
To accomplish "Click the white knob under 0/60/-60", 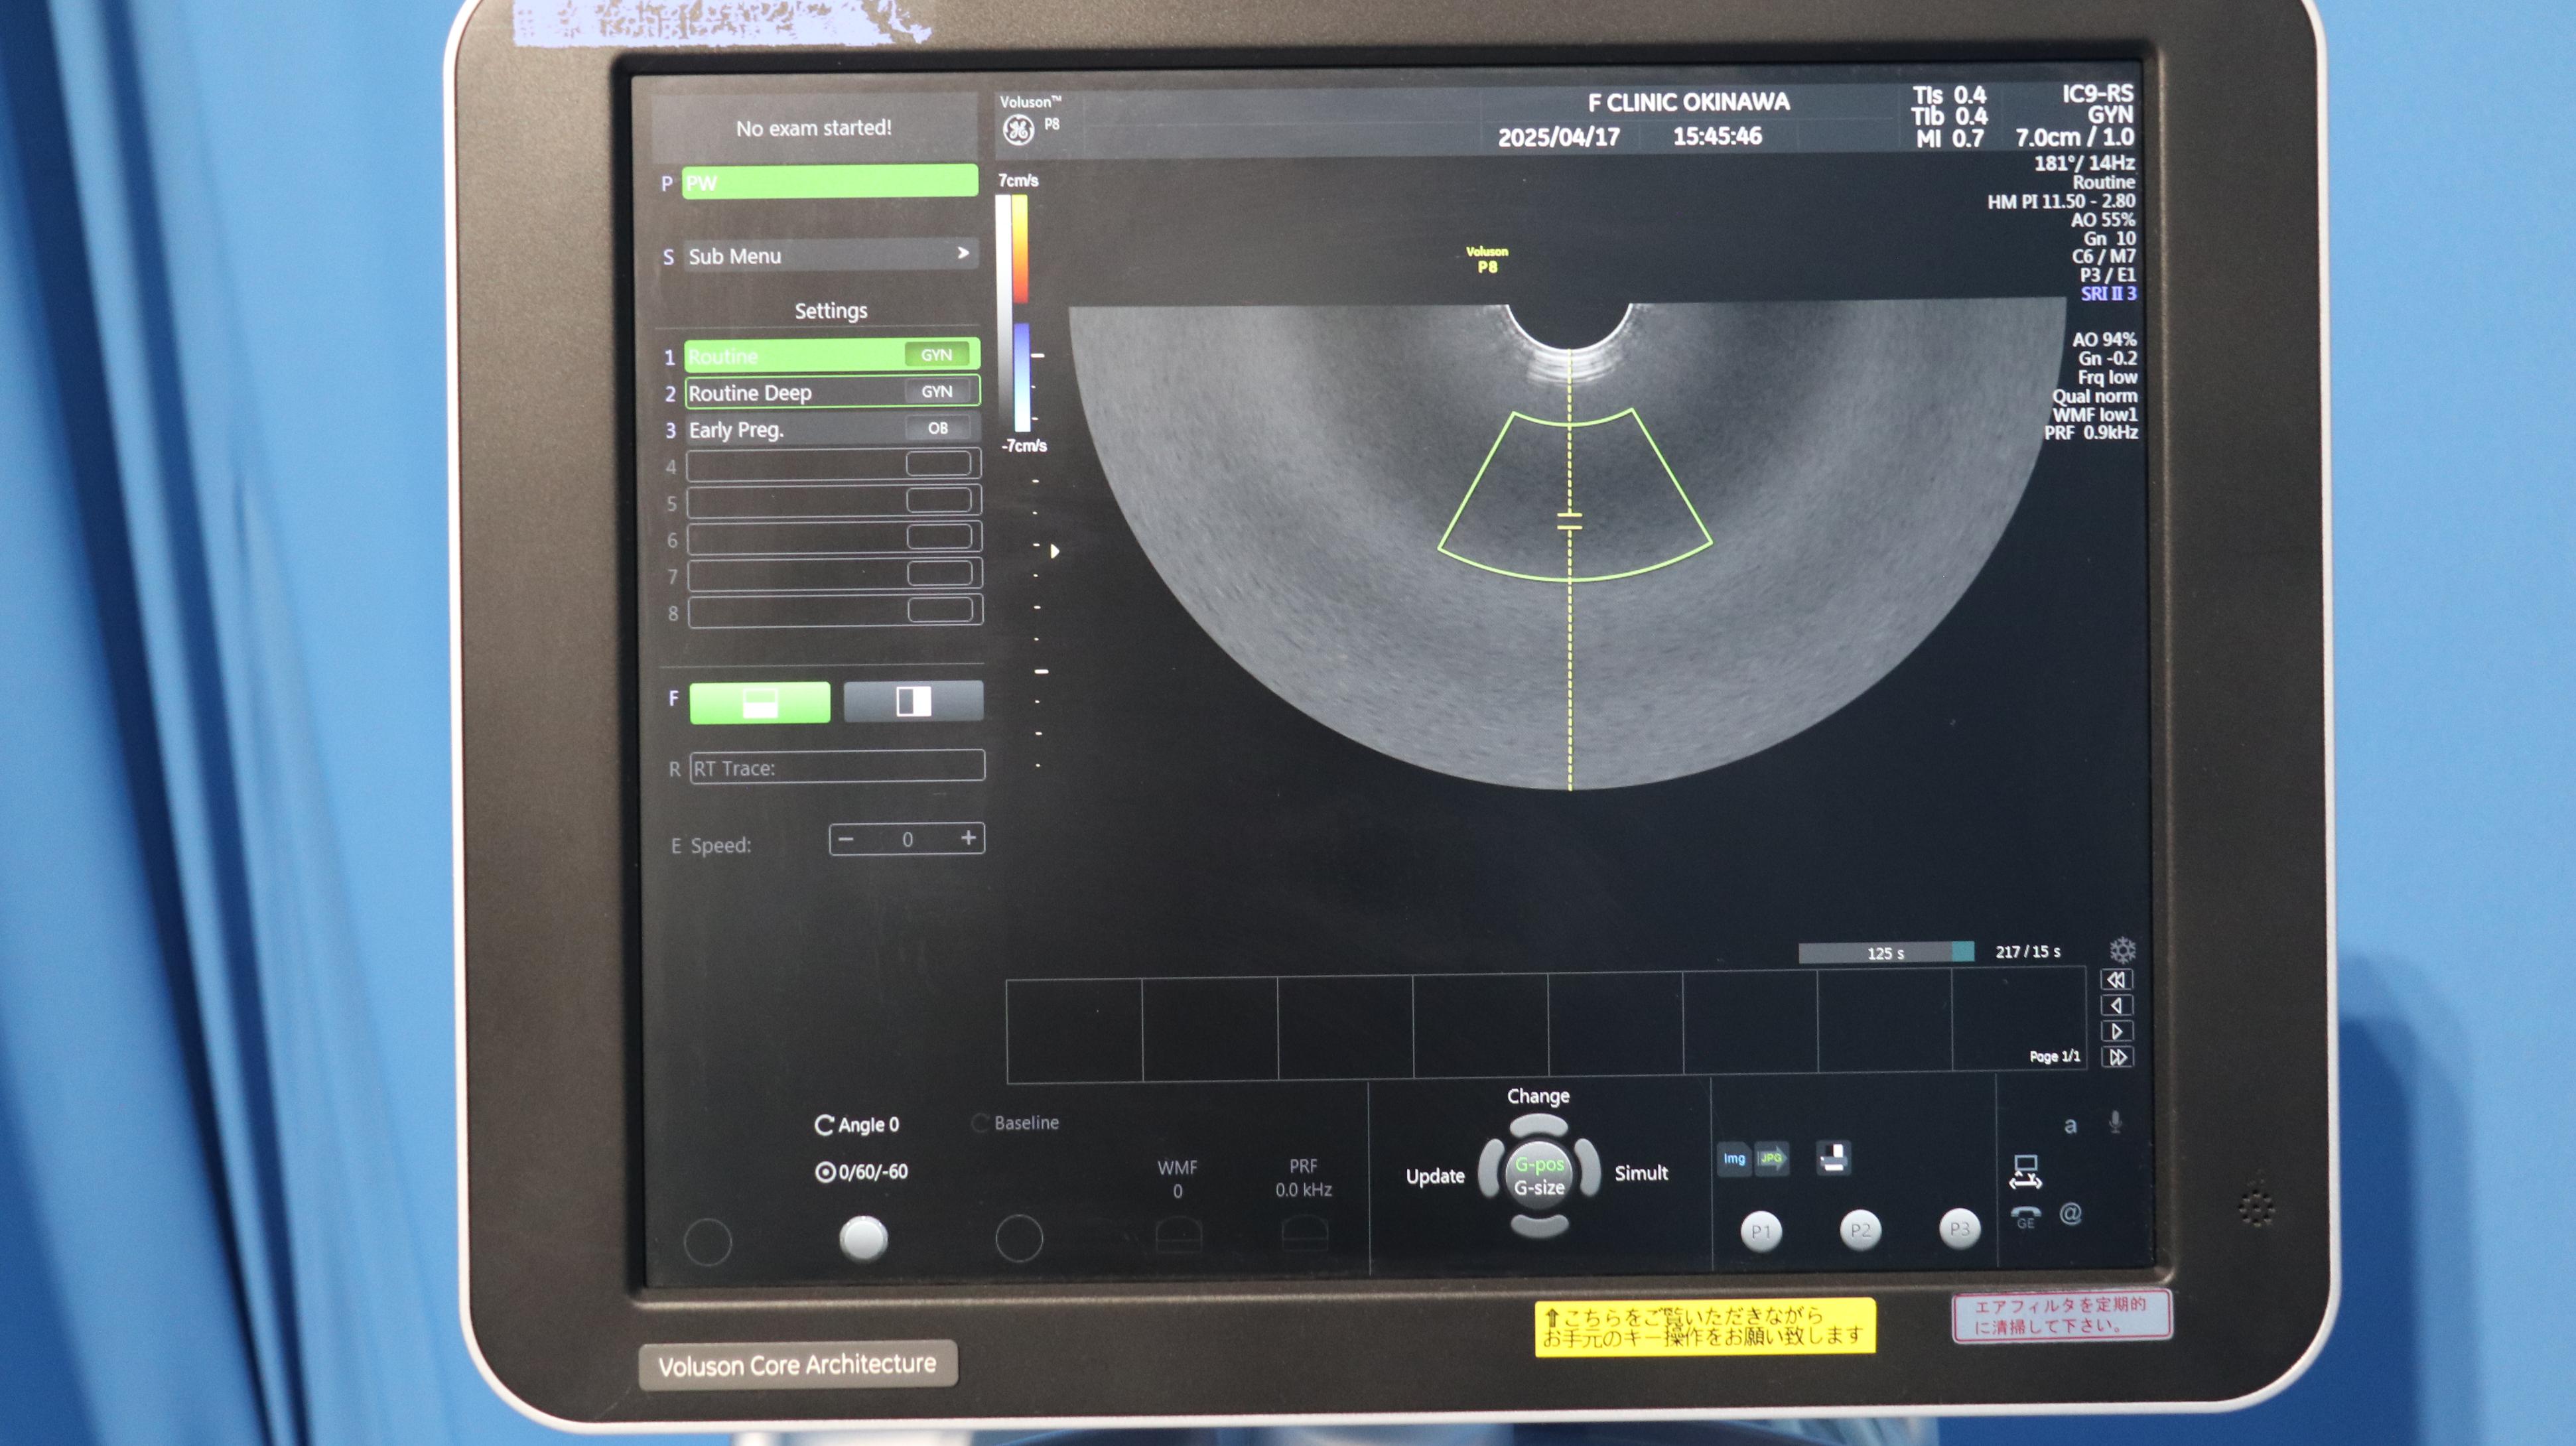I will (863, 1239).
